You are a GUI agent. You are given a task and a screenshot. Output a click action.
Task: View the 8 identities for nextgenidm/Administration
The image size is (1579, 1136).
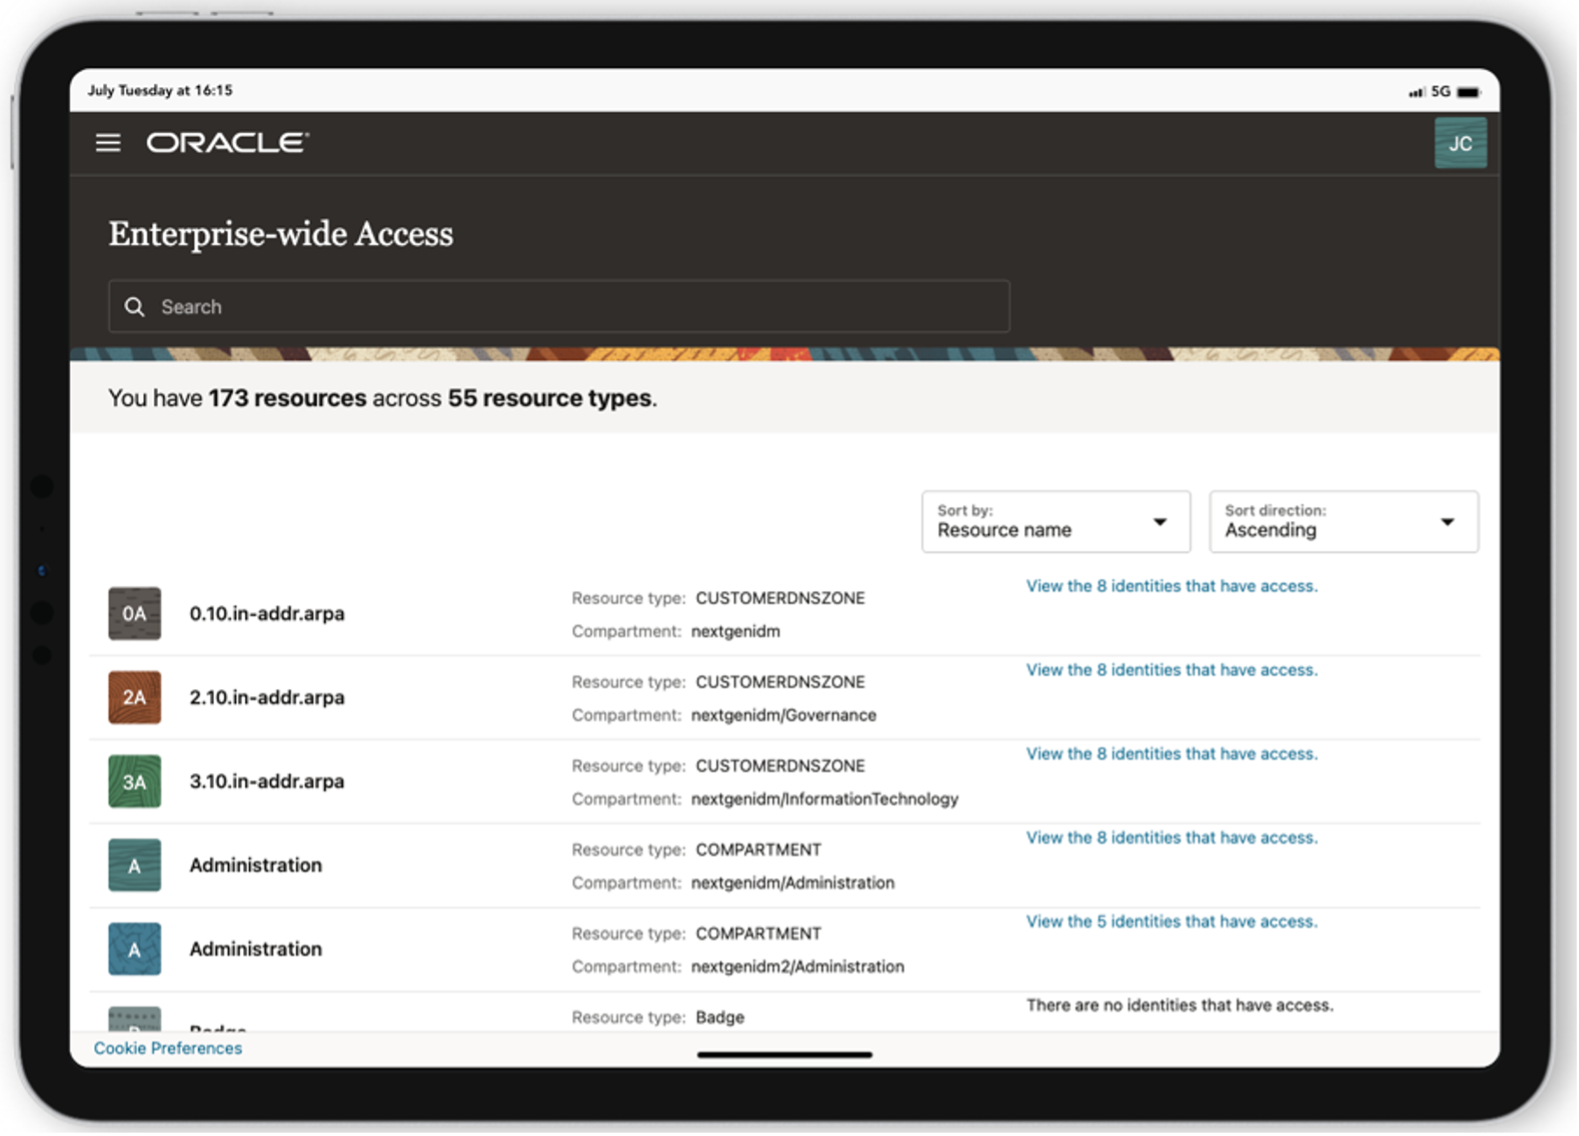coord(1172,839)
